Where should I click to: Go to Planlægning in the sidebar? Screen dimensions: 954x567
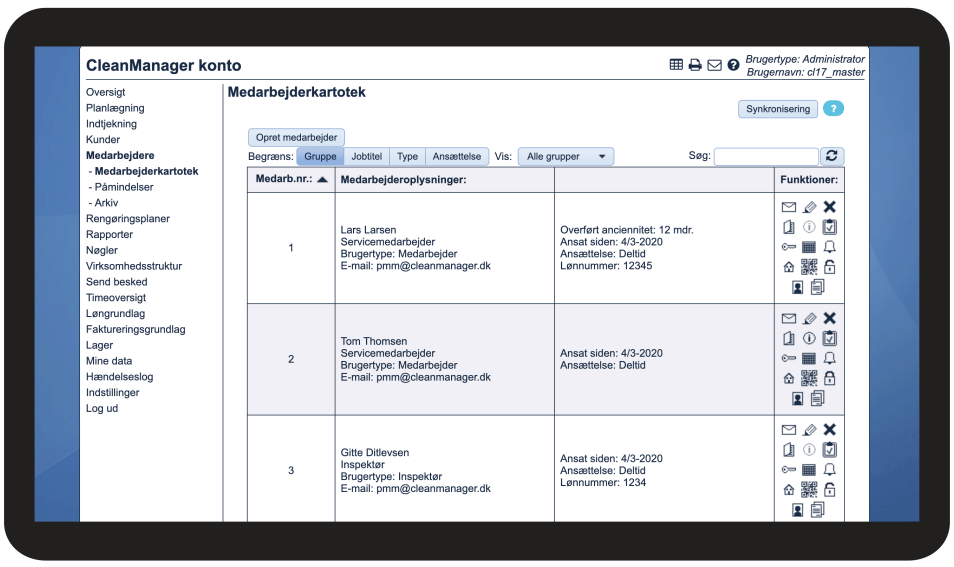[x=115, y=108]
